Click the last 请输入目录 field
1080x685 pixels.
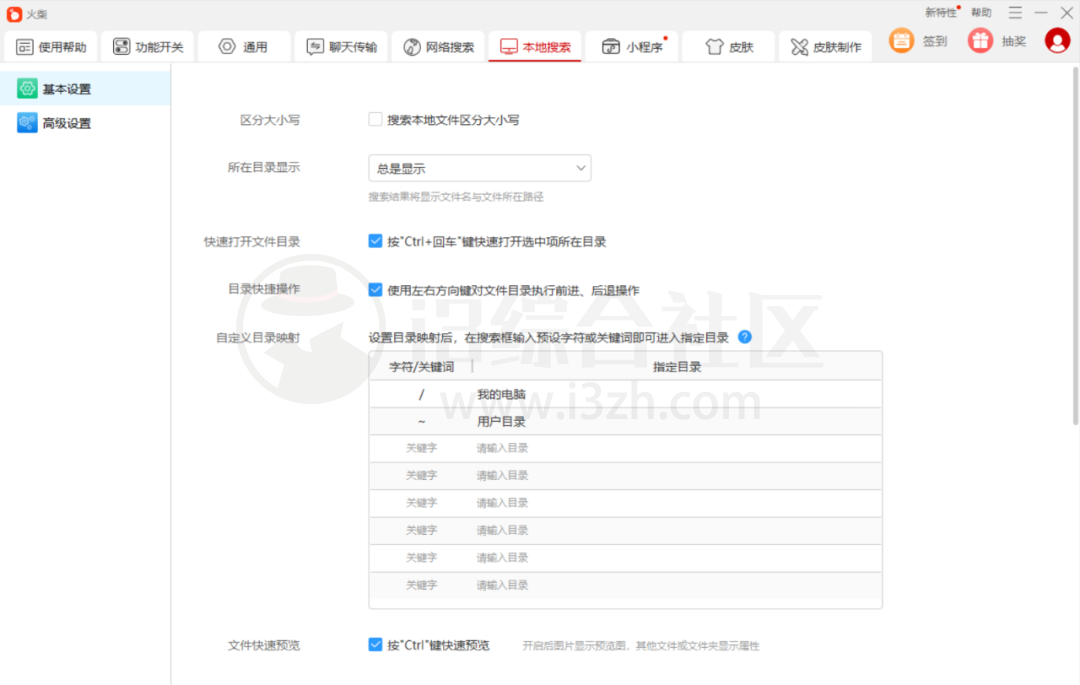(502, 585)
